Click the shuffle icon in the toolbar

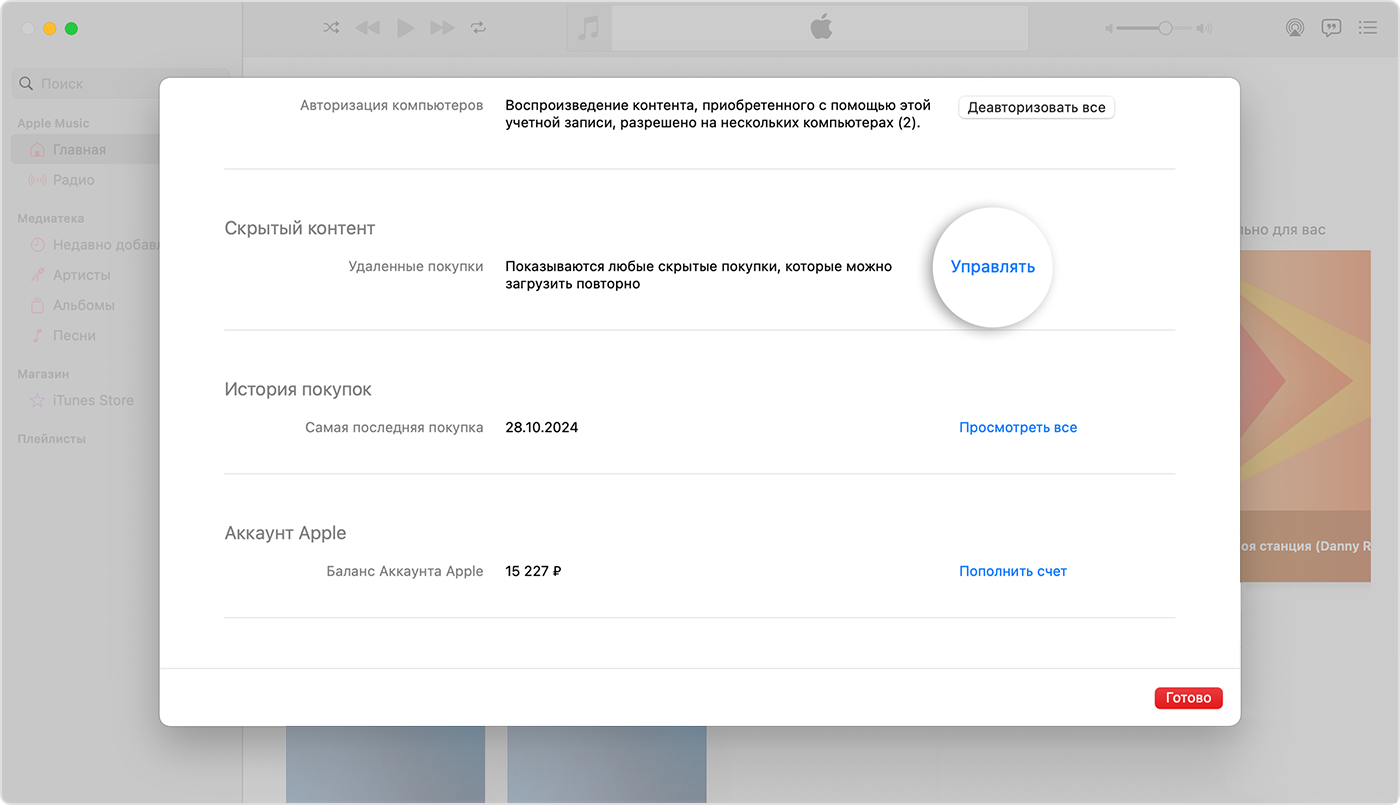[x=331, y=28]
